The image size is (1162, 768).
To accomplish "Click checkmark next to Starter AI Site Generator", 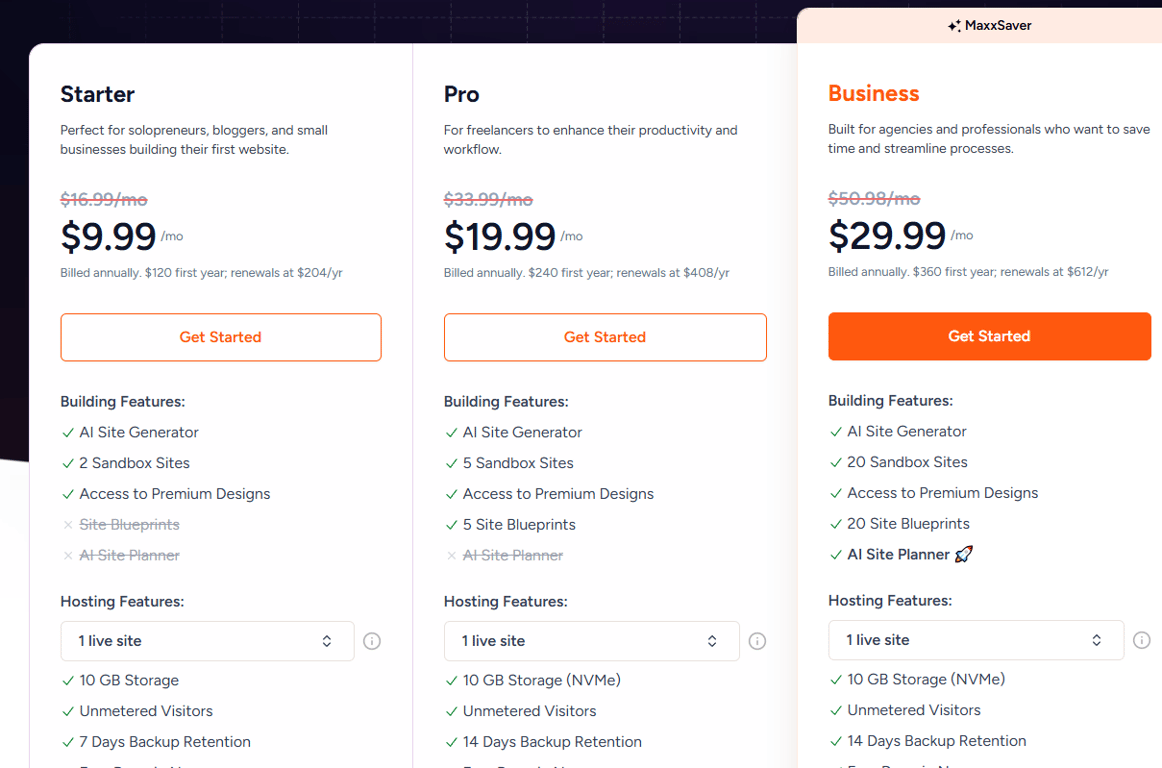I will click(68, 433).
